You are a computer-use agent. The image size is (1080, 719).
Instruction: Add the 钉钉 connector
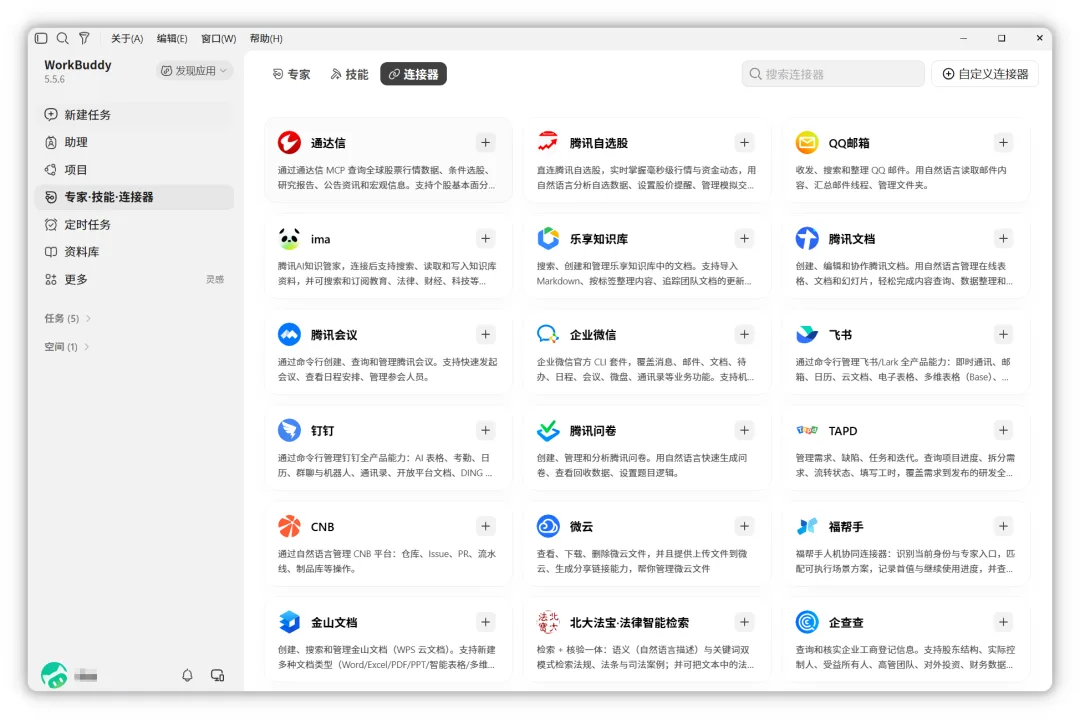(486, 430)
